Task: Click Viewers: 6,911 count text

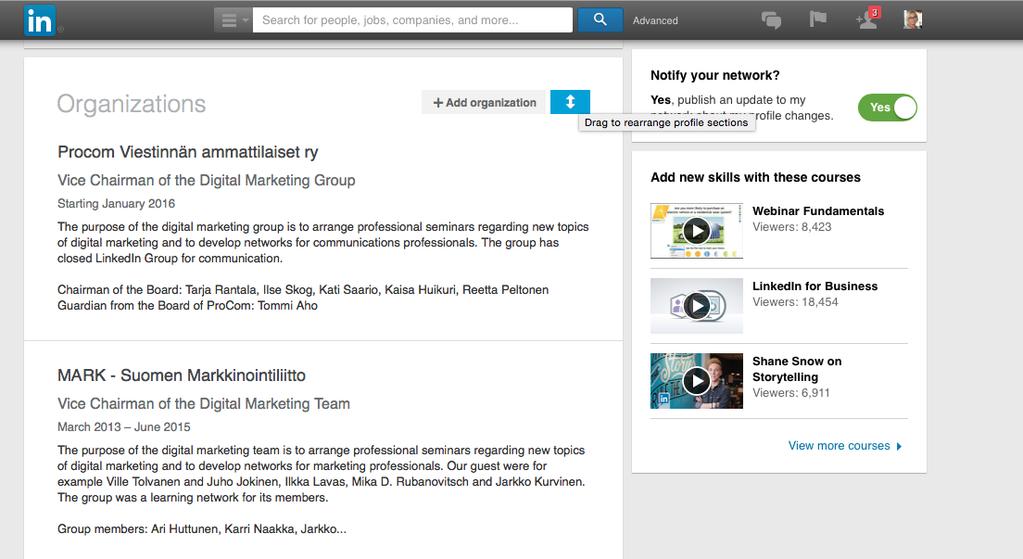Action: click(791, 393)
